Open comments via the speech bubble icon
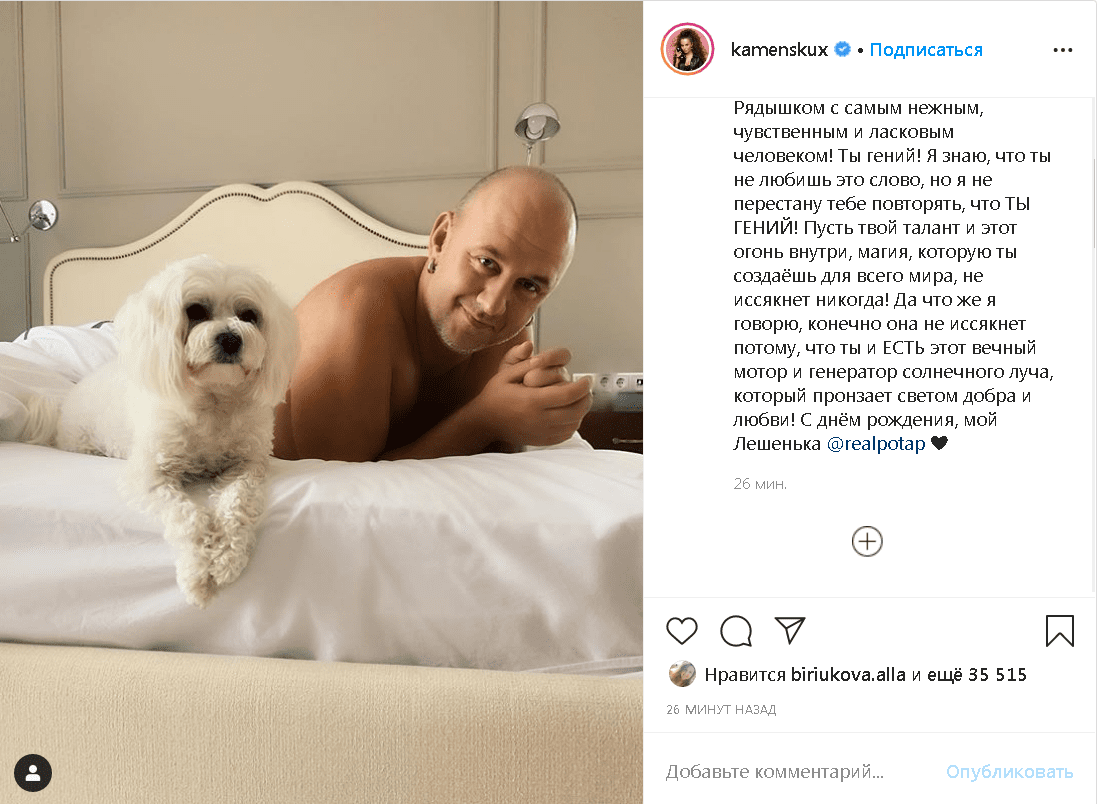This screenshot has height=804, width=1097. [736, 630]
